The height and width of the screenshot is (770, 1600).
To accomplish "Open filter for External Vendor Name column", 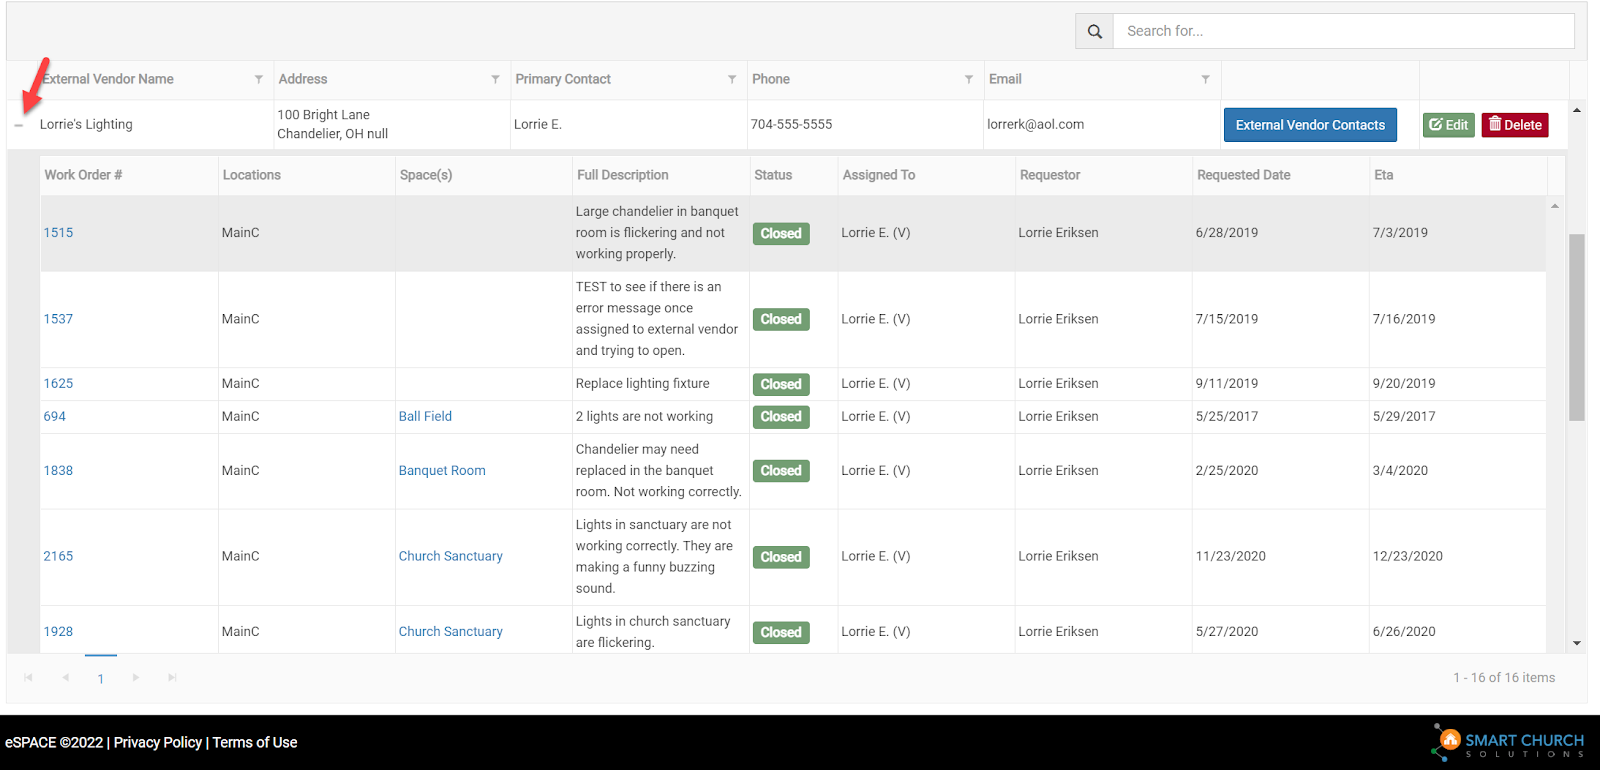I will pyautogui.click(x=259, y=79).
